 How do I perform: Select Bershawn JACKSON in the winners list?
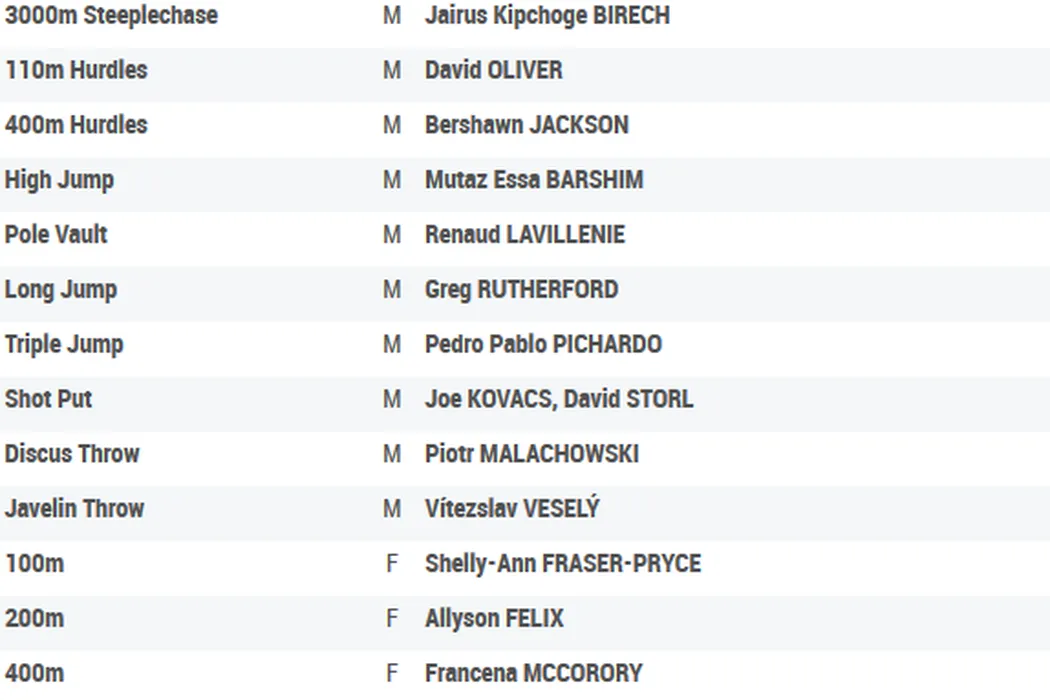[x=526, y=125]
